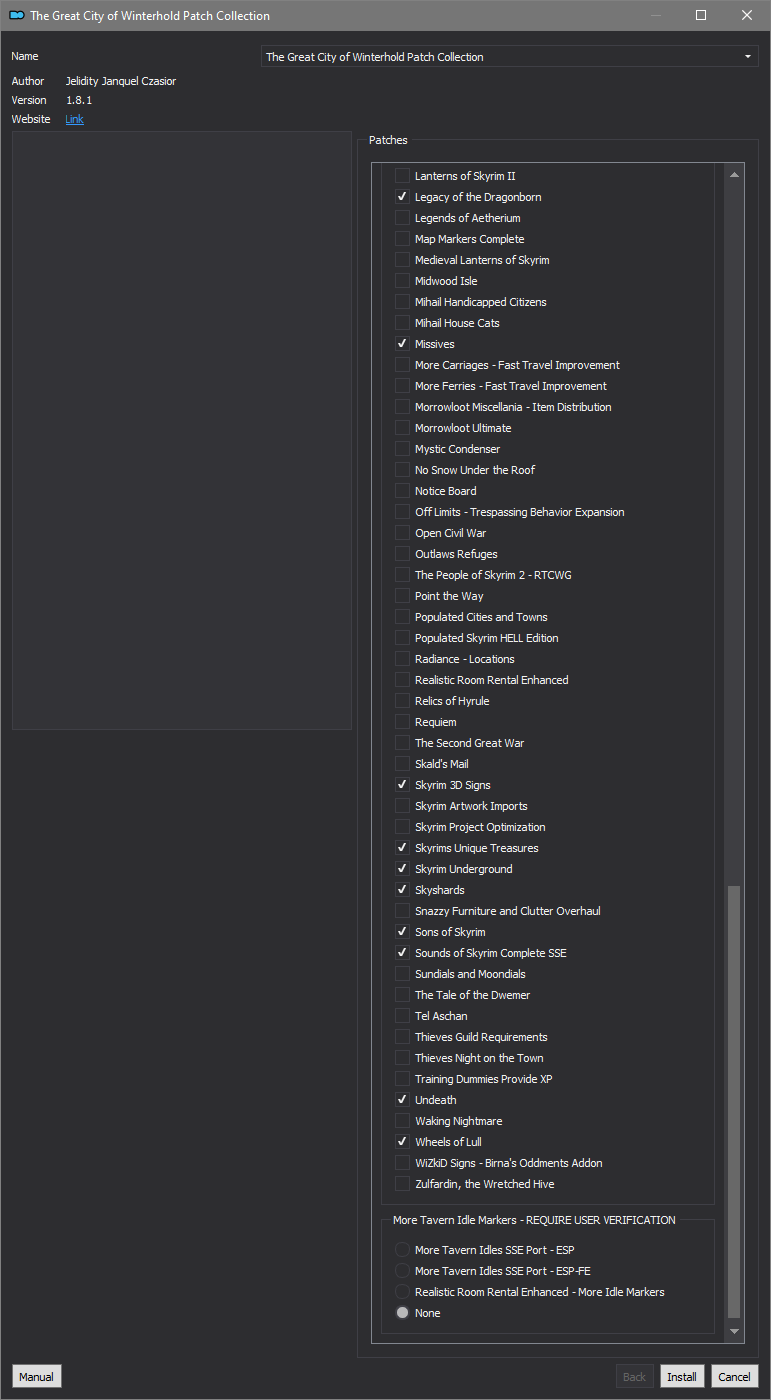This screenshot has height=1400, width=771.
Task: Uncheck Skyshards
Action: [402, 890]
